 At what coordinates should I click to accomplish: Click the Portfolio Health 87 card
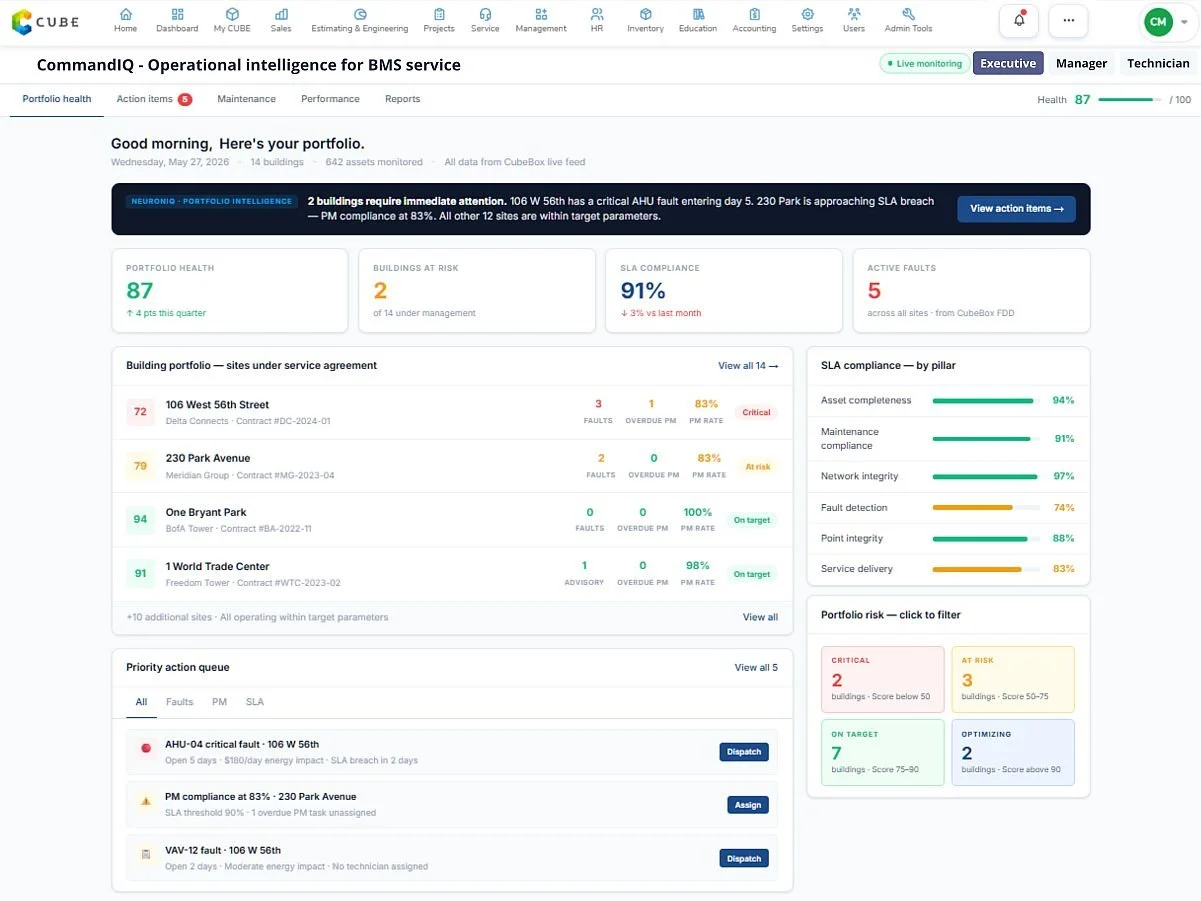click(229, 291)
